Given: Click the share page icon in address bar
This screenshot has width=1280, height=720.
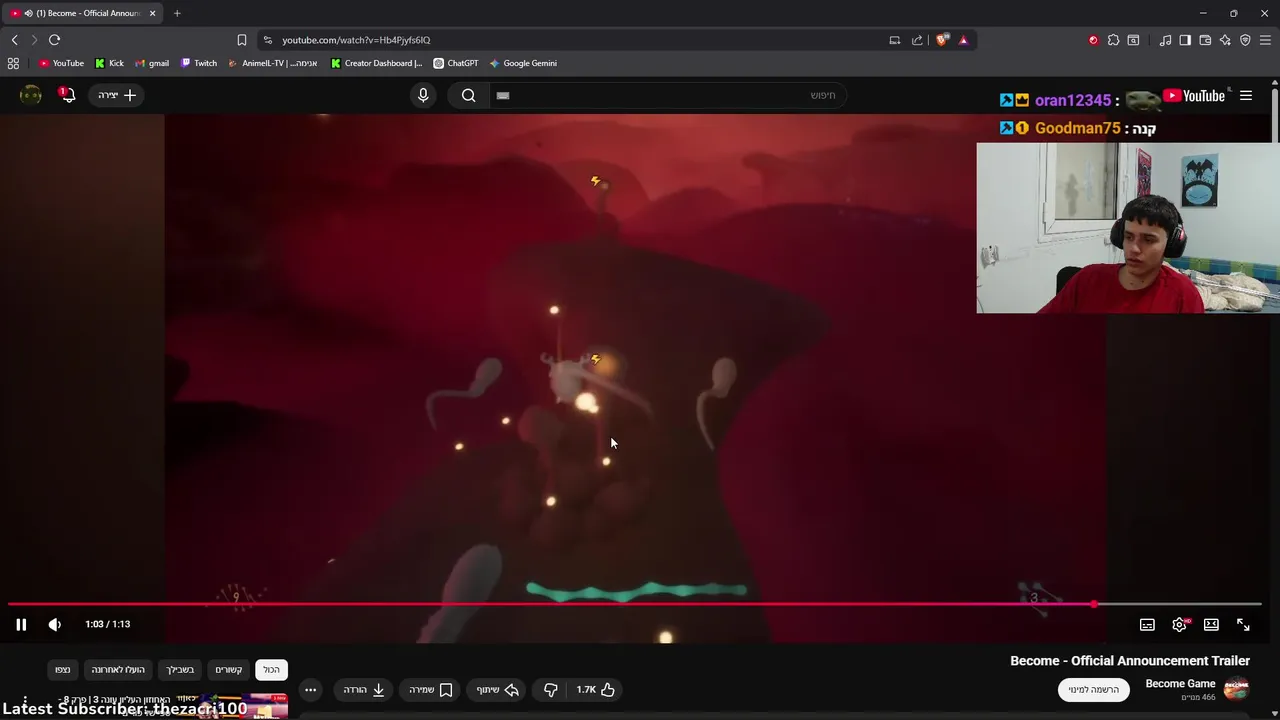Looking at the screenshot, I should tap(917, 40).
